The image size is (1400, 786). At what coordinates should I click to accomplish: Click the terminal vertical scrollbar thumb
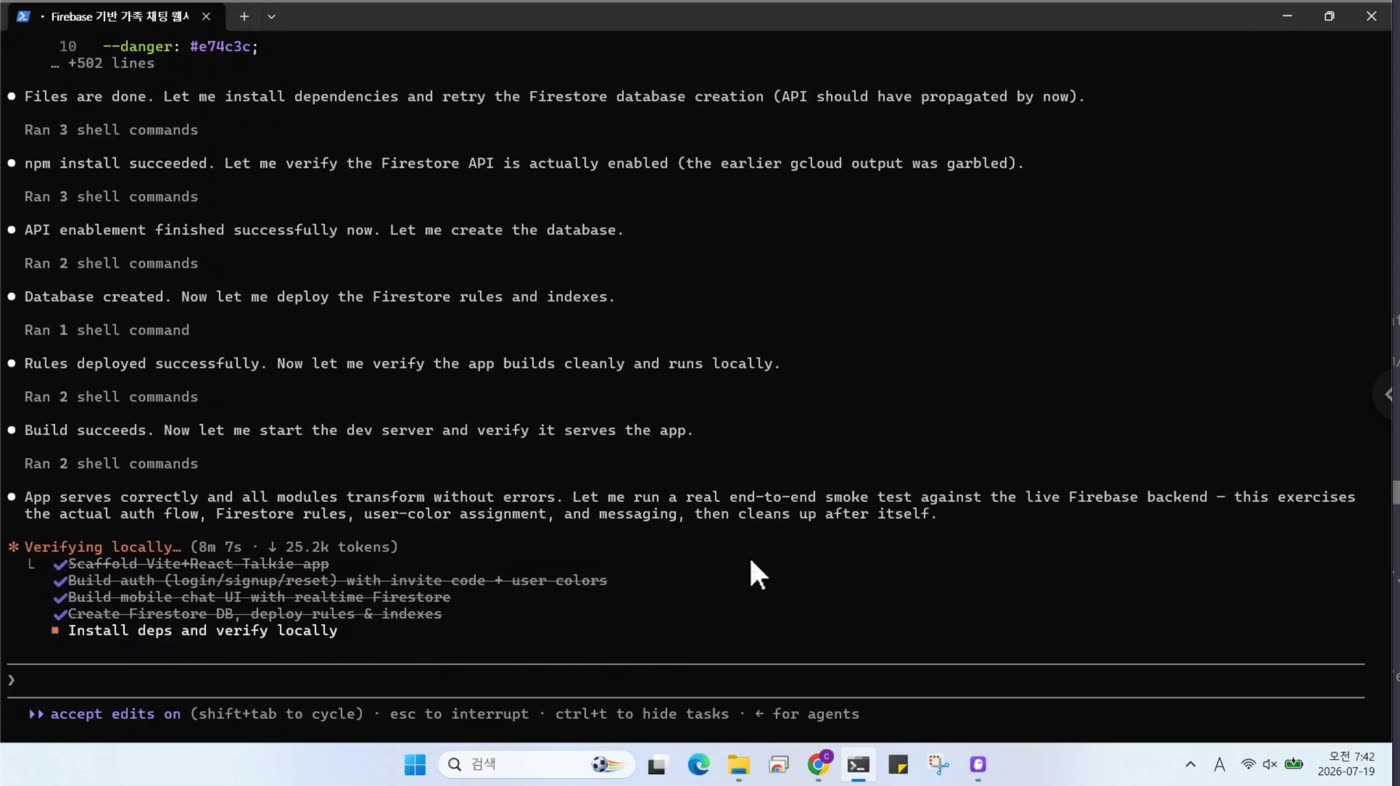click(1395, 493)
